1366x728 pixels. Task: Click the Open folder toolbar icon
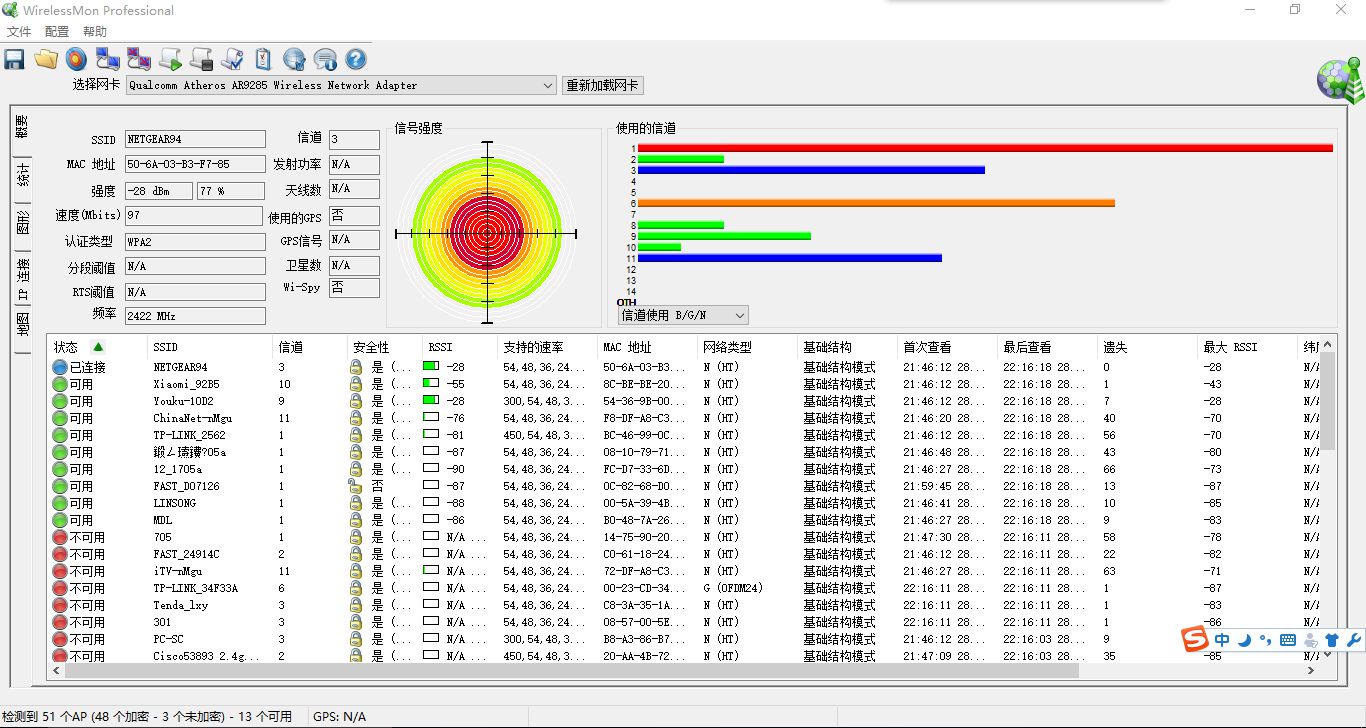pyautogui.click(x=45, y=60)
